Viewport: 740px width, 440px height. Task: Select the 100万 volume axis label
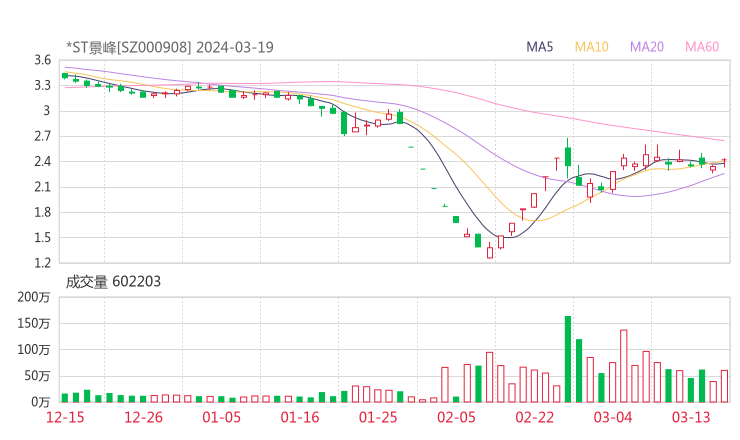[34, 350]
